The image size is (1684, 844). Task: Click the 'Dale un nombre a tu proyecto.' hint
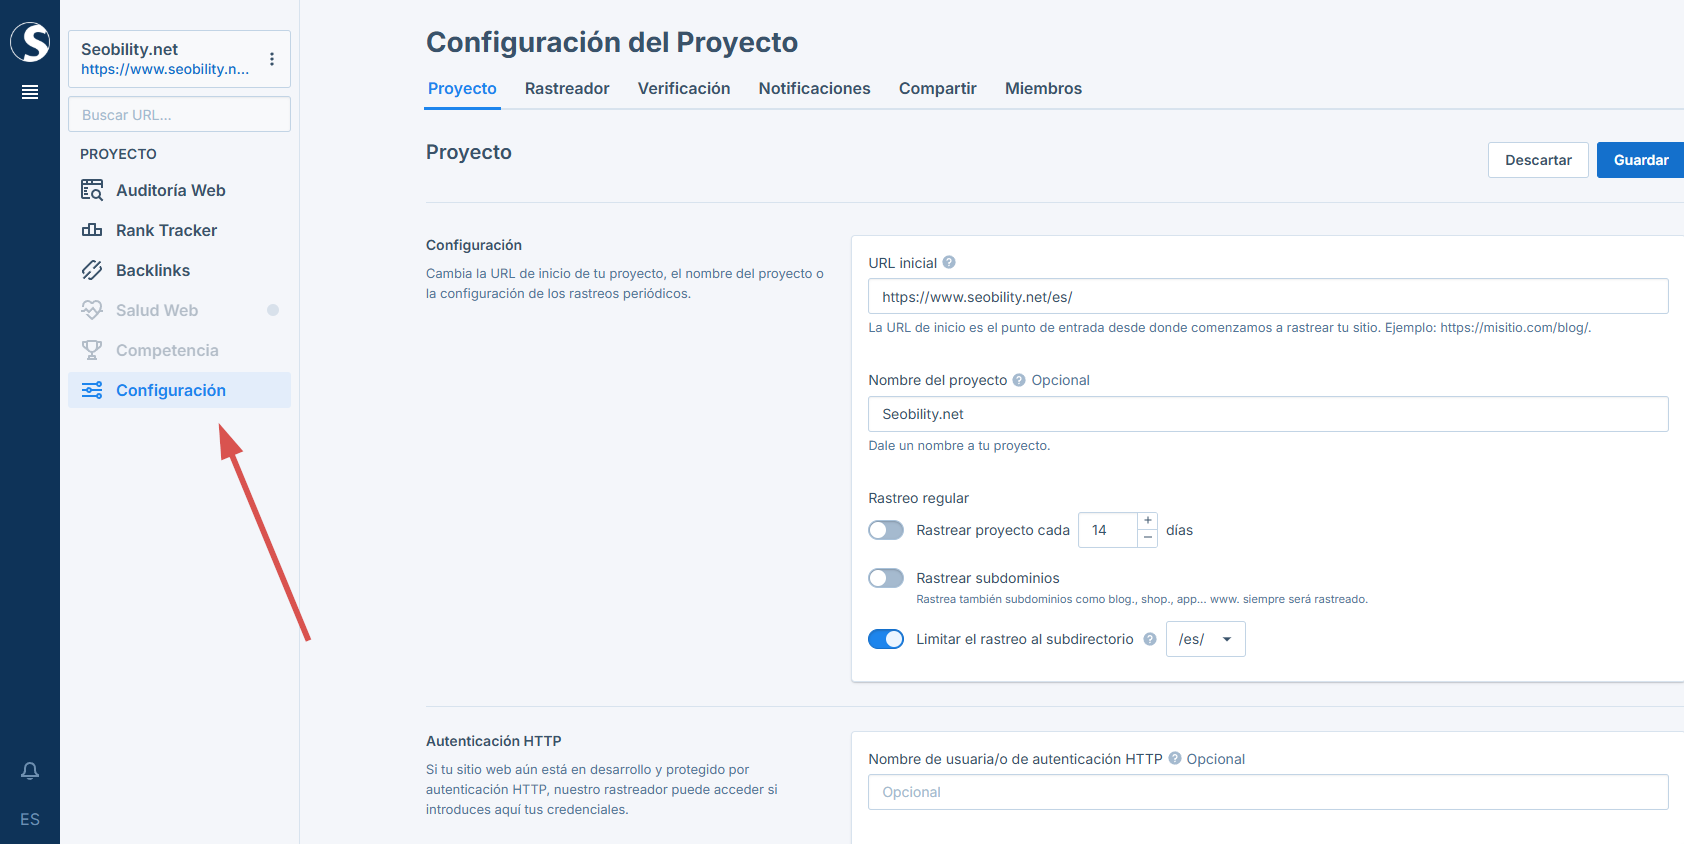pos(959,446)
